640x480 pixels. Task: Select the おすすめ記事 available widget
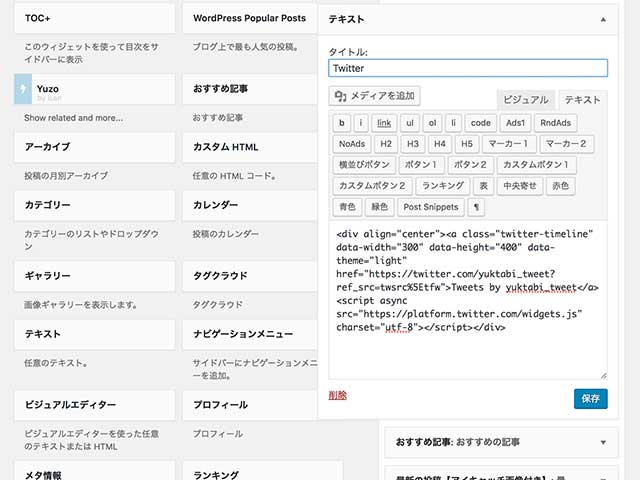[250, 89]
